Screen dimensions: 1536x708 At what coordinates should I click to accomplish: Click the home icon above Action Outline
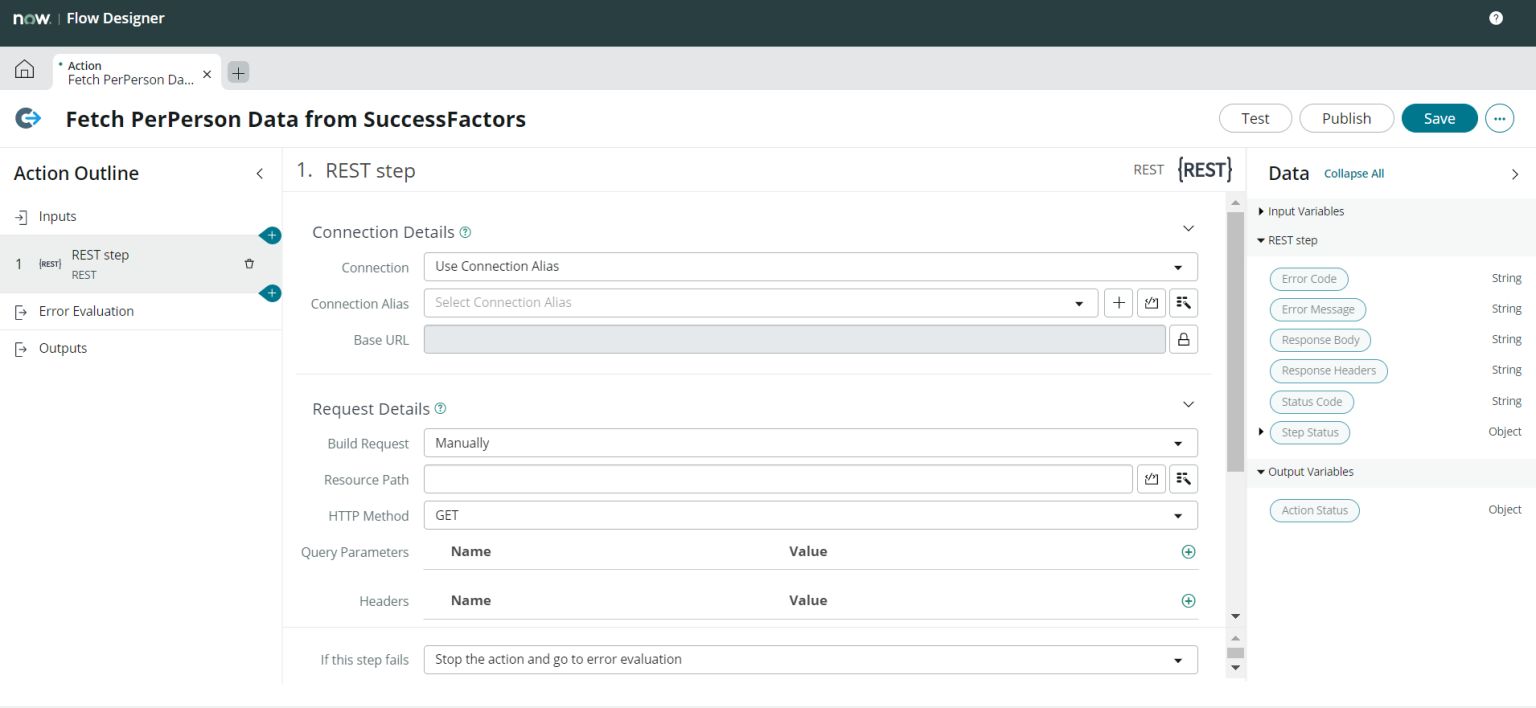coord(24,68)
